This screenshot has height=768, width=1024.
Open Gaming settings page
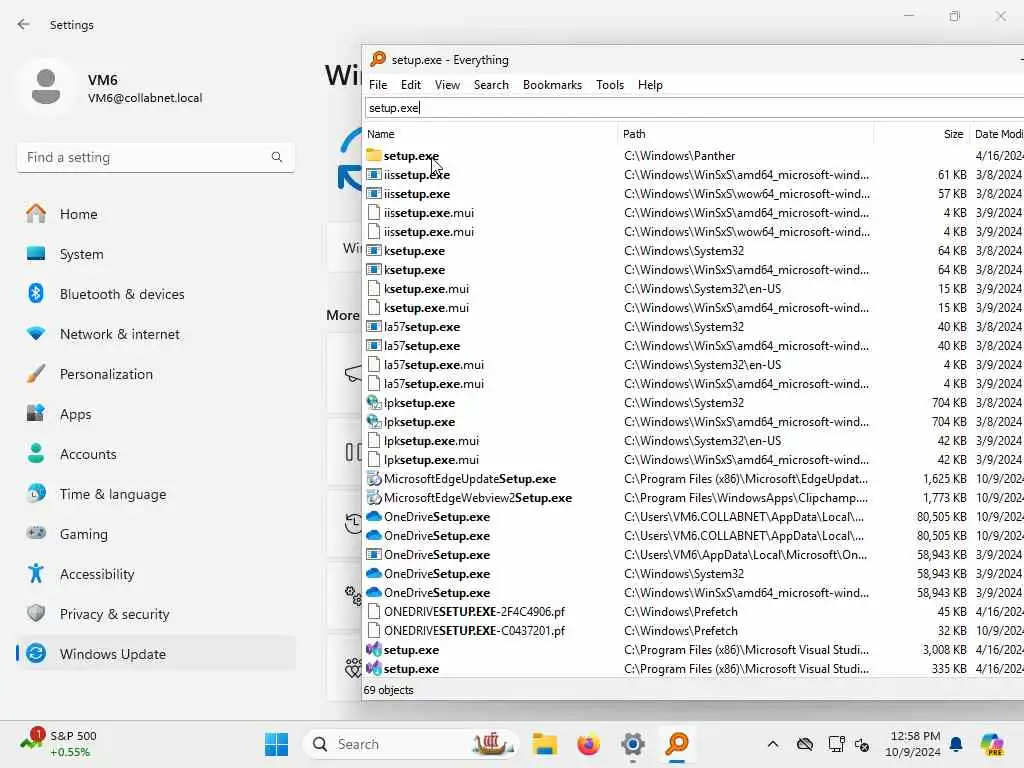tap(155, 534)
